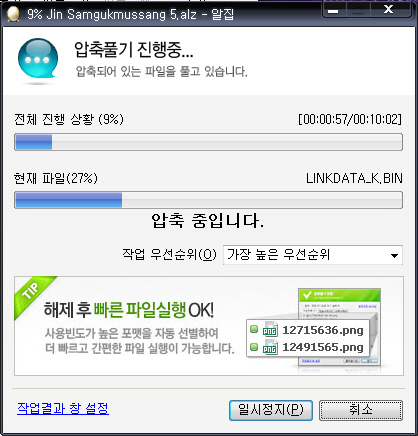This screenshot has height=436, width=418.
Task: Click the blue speech bubble progress icon
Action: click(38, 59)
